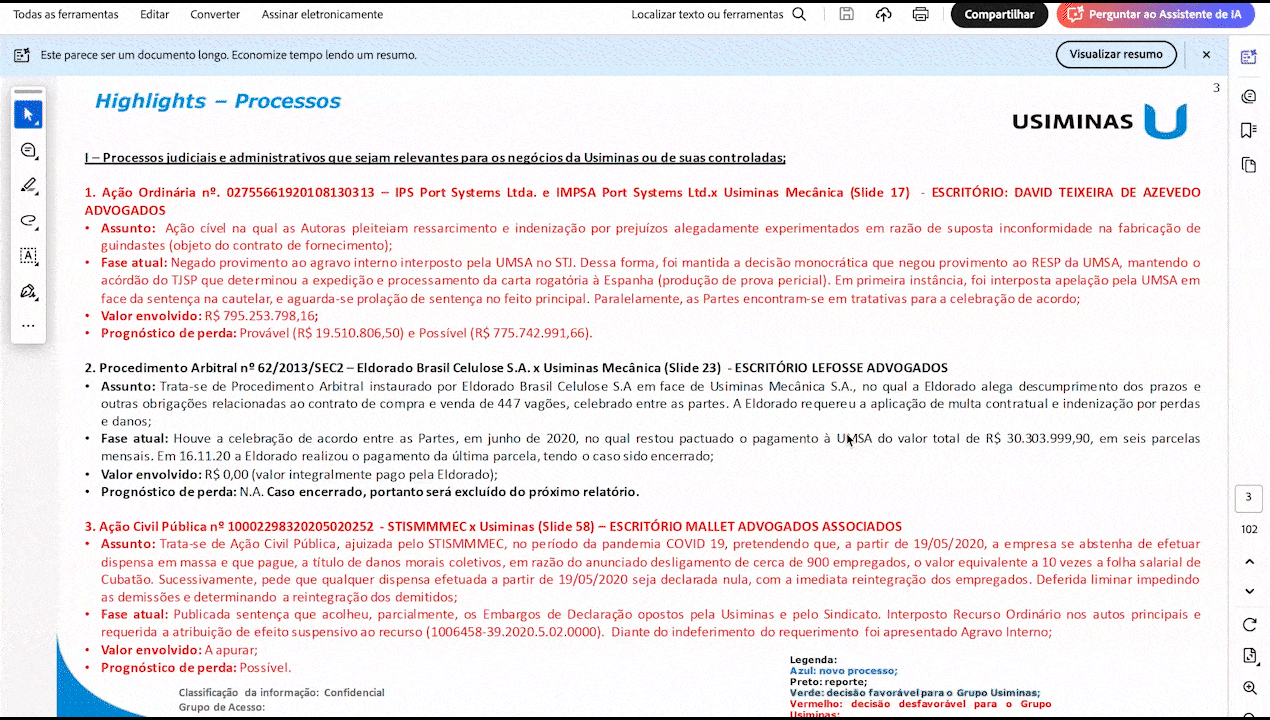Activate the freehand draw lasso tool

pyautogui.click(x=28, y=221)
